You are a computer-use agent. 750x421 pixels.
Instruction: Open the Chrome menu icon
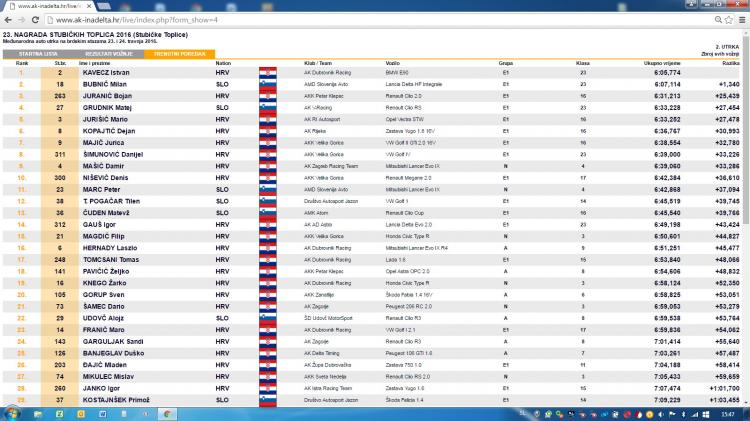(x=740, y=19)
